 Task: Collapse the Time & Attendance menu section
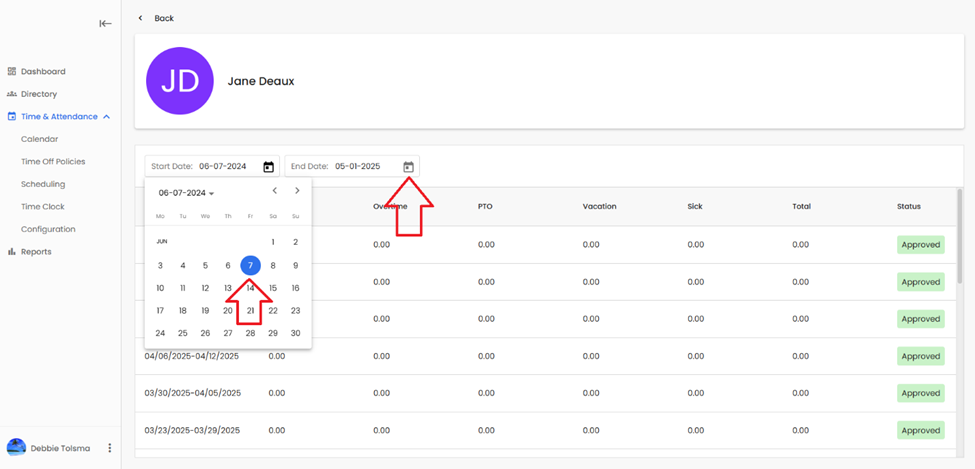tap(106, 117)
